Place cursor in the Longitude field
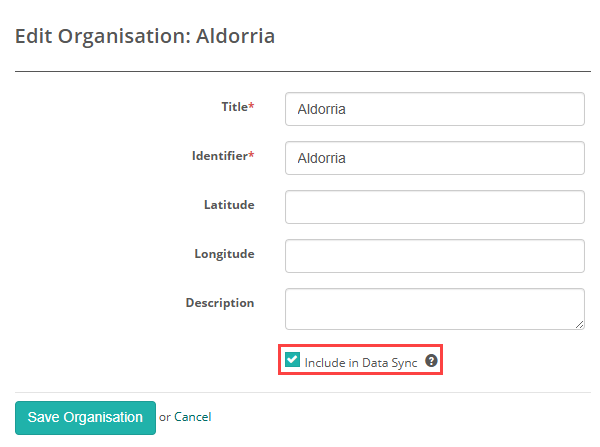The width and height of the screenshot is (600, 447). point(434,256)
